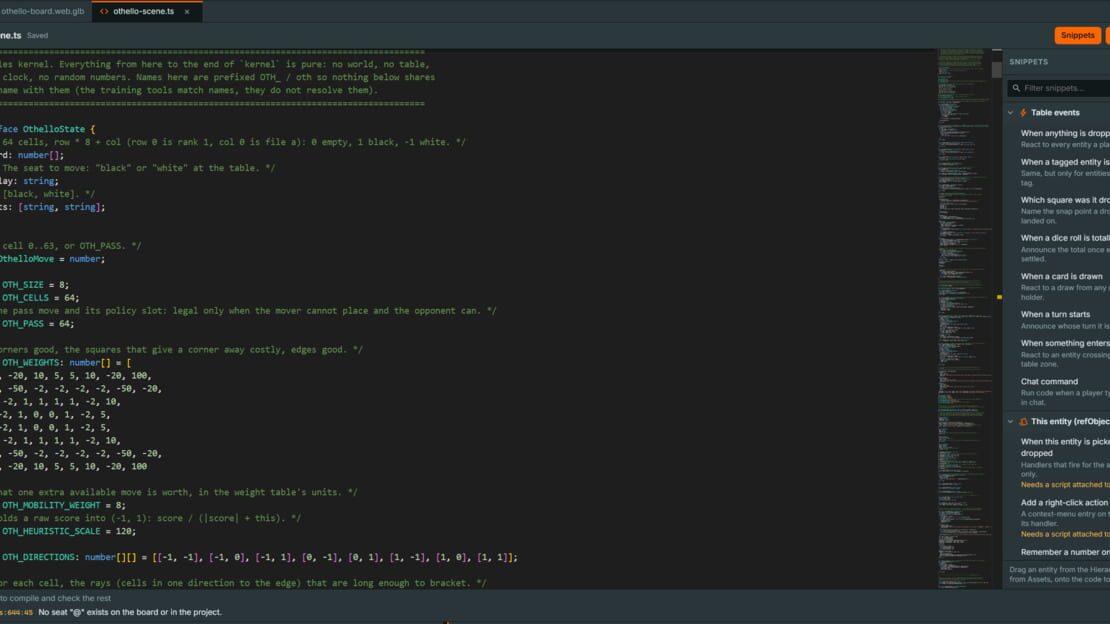Collapse the This entity (refObject) section
This screenshot has width=1110, height=624.
(x=1010, y=421)
